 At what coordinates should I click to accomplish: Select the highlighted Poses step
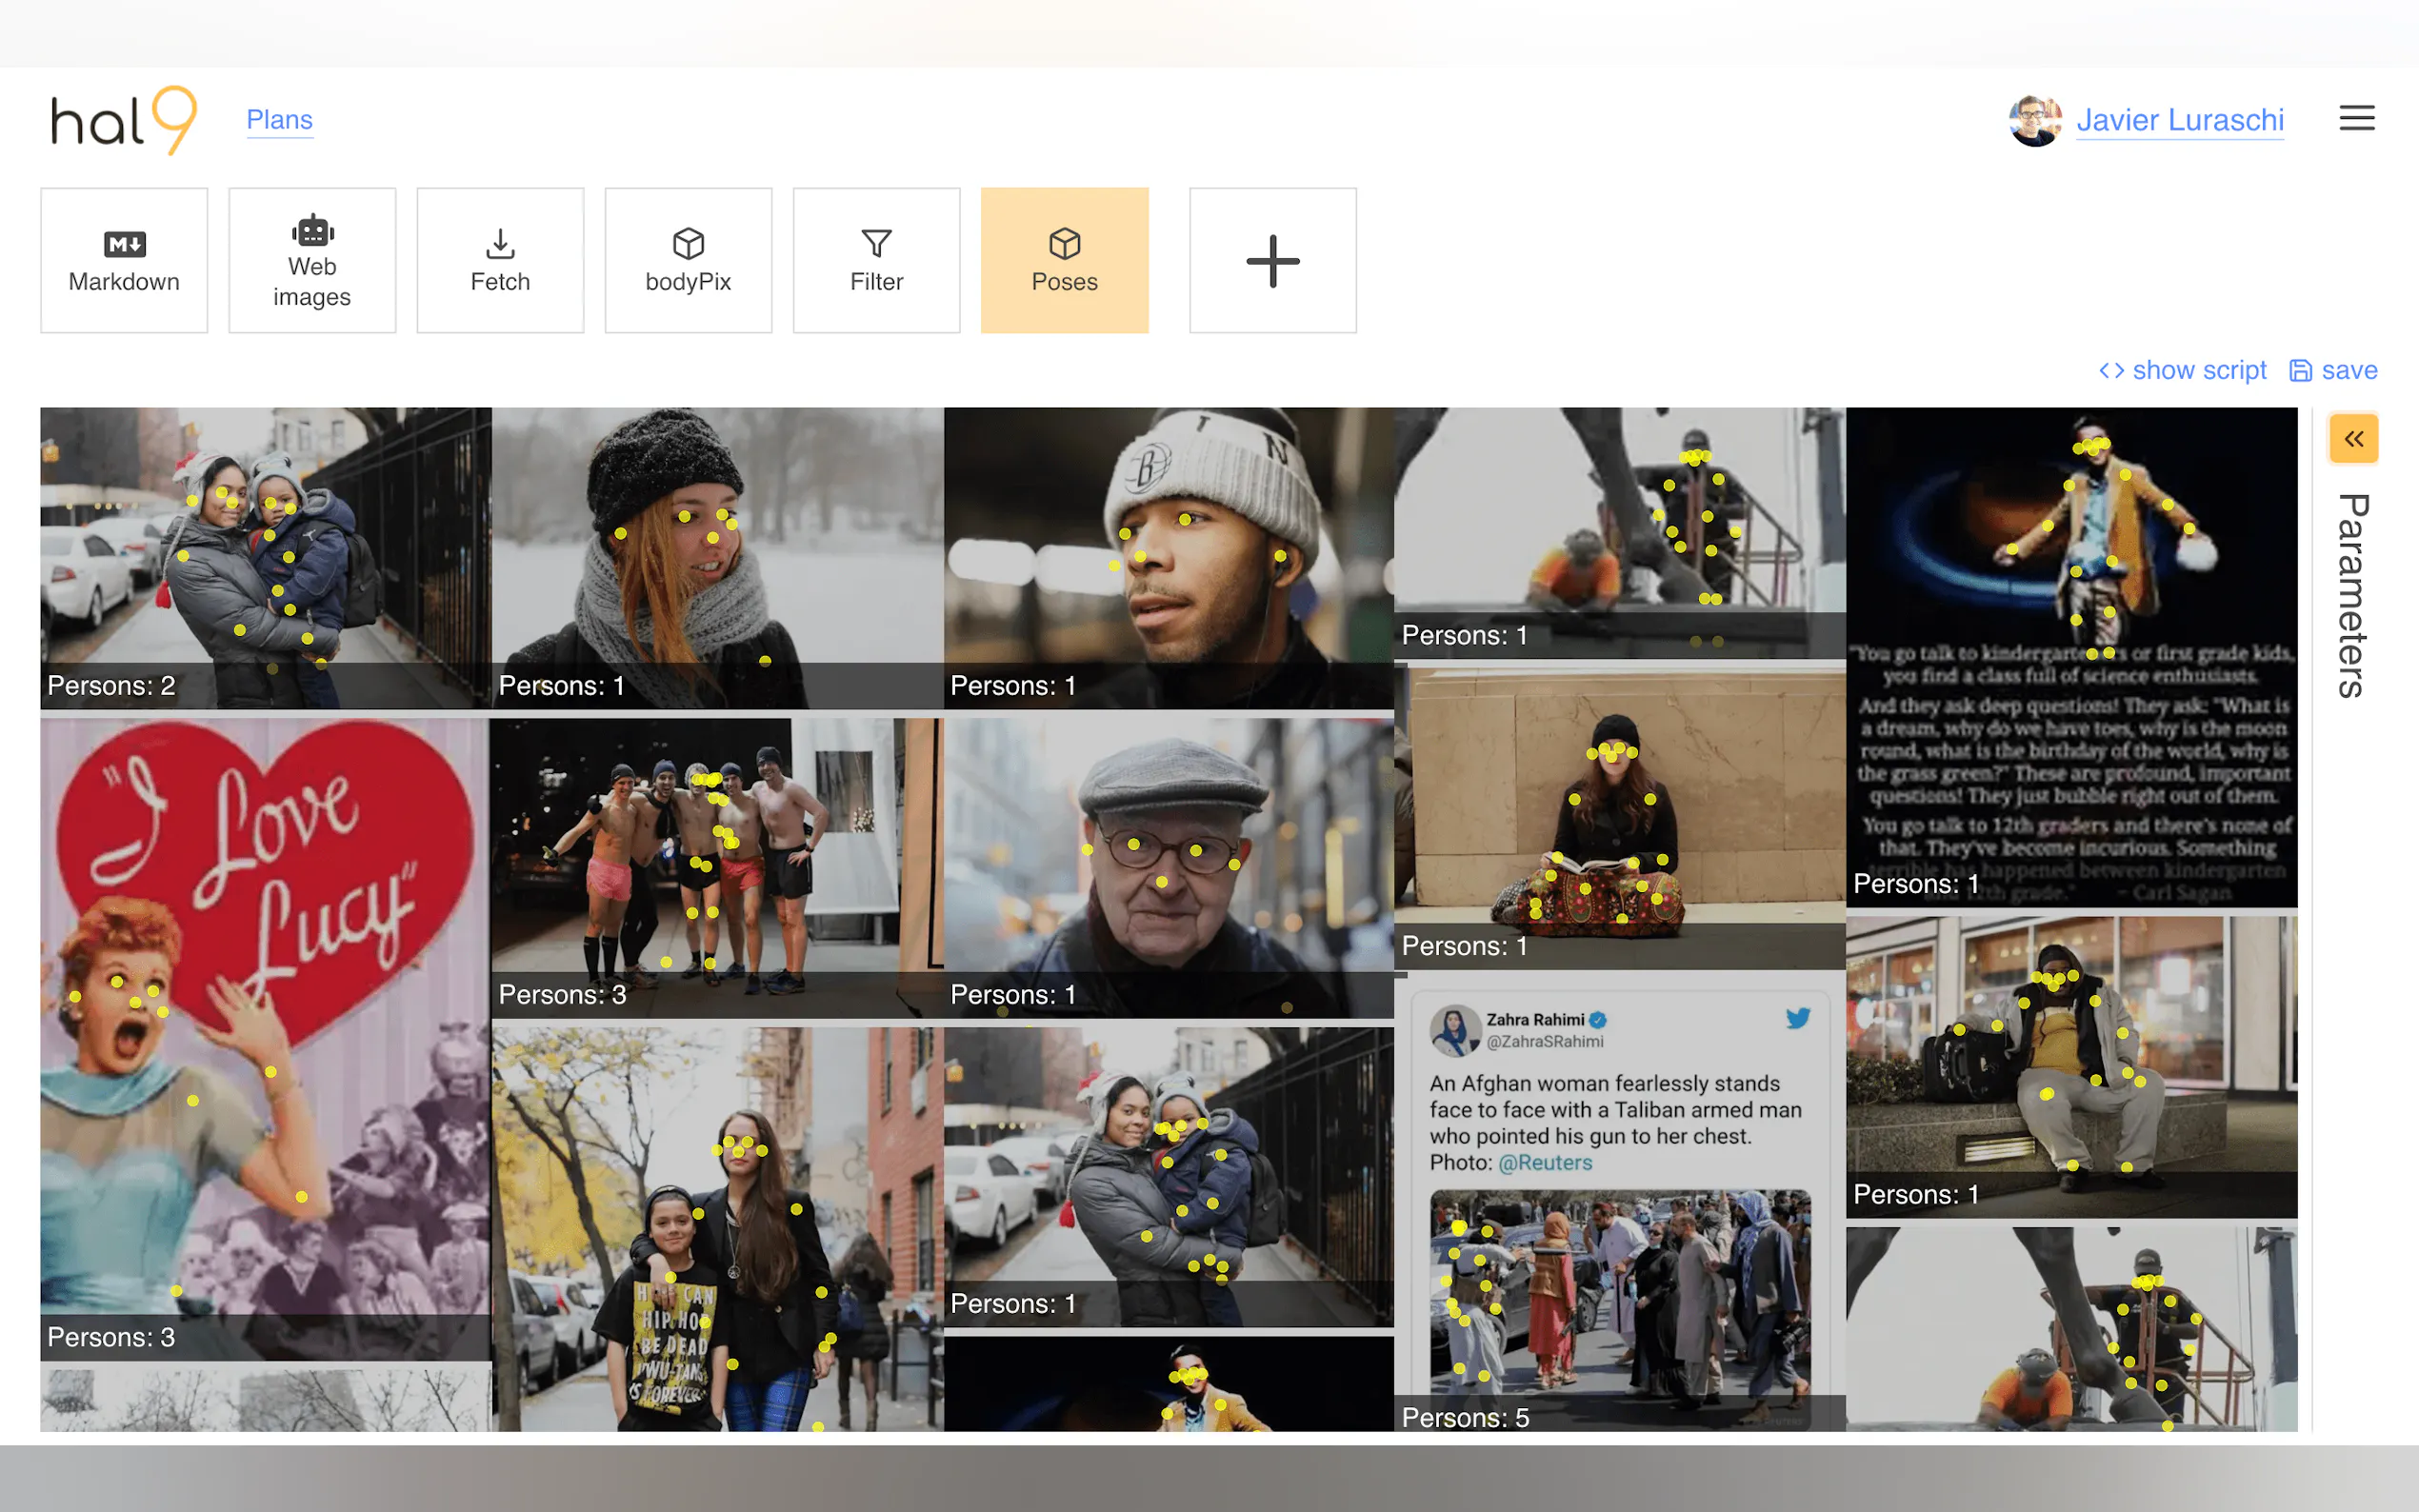[x=1064, y=260]
